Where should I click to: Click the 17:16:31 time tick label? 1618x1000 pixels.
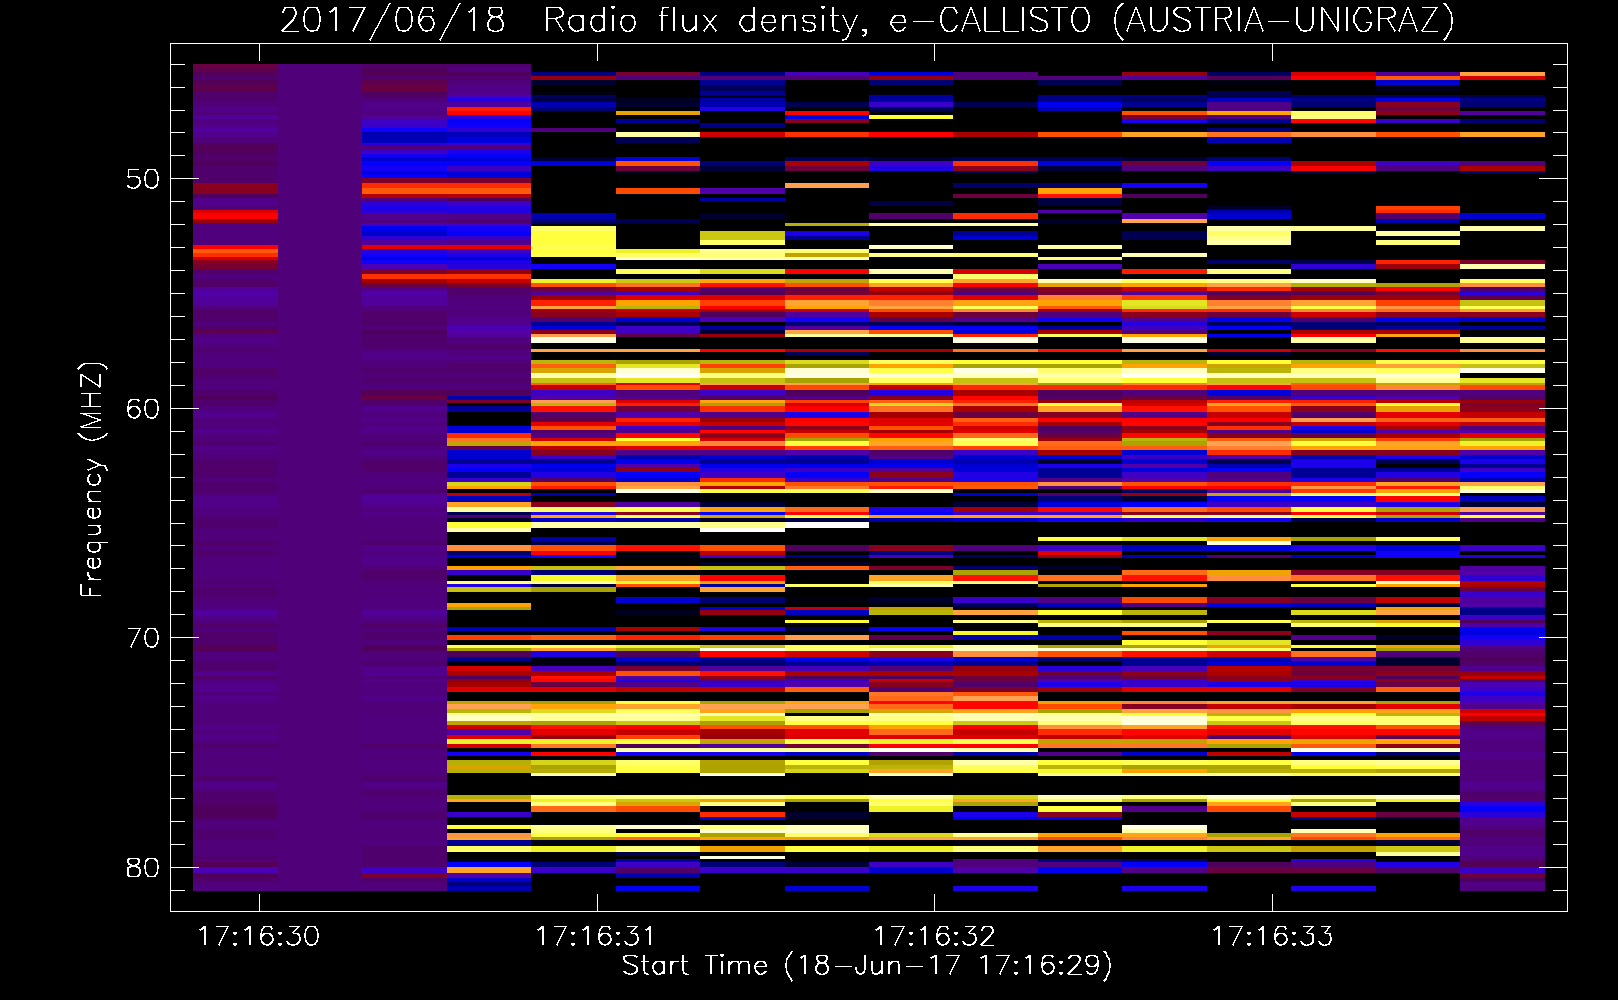coord(596,936)
